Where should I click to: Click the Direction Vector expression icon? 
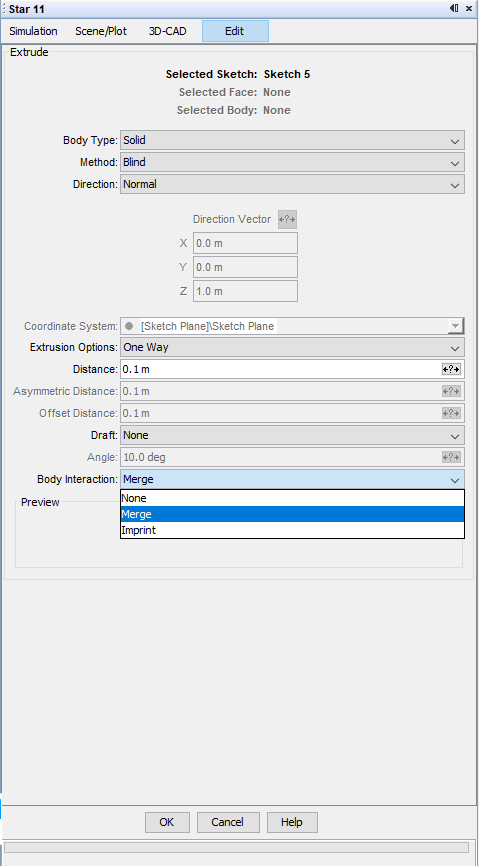coord(287,219)
